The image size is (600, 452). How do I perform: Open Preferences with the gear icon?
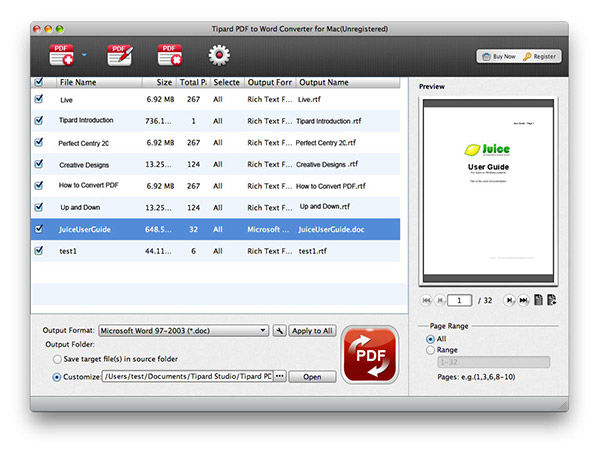click(218, 55)
